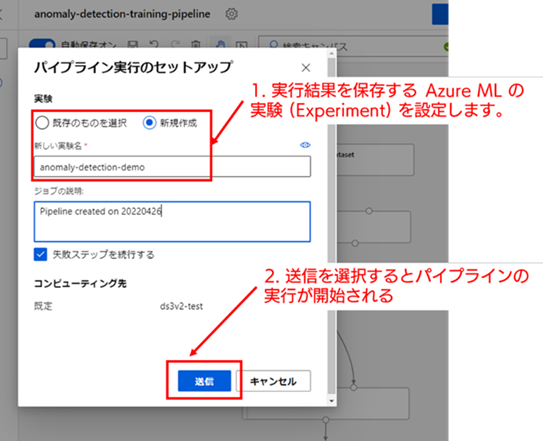Image resolution: width=543 pixels, height=441 pixels.
Task: Click the select pointer tool icon
Action: [241, 44]
